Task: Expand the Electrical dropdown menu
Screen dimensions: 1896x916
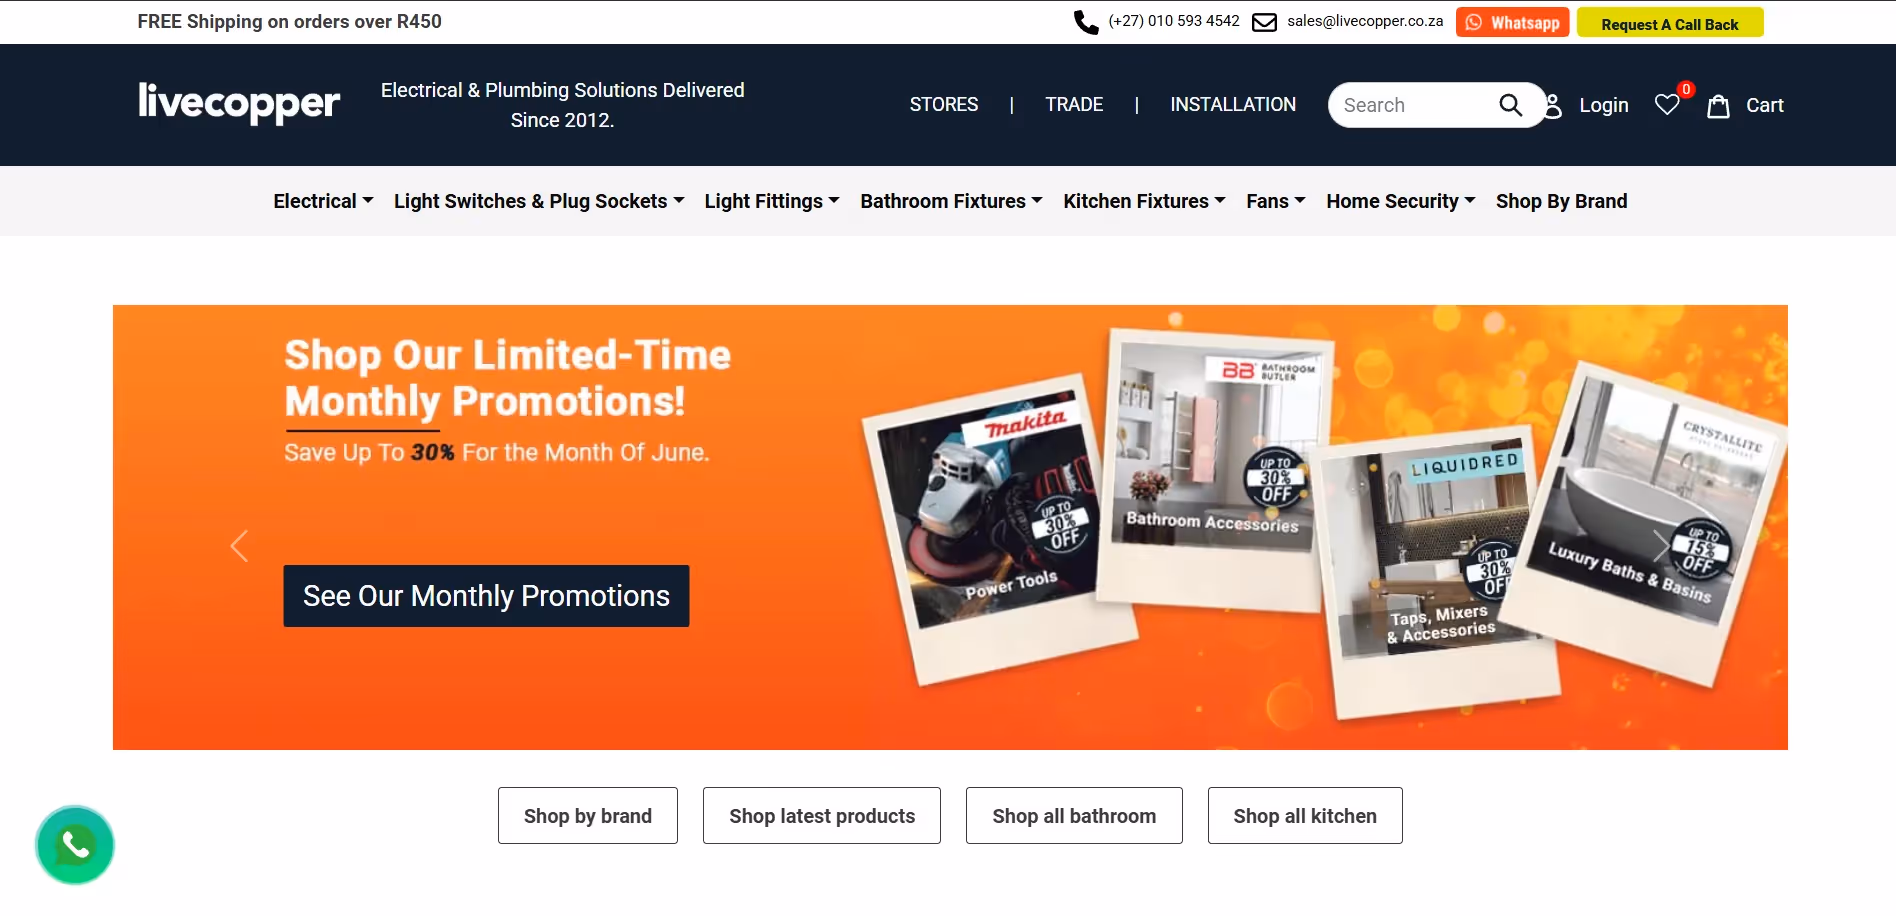Action: click(x=323, y=201)
